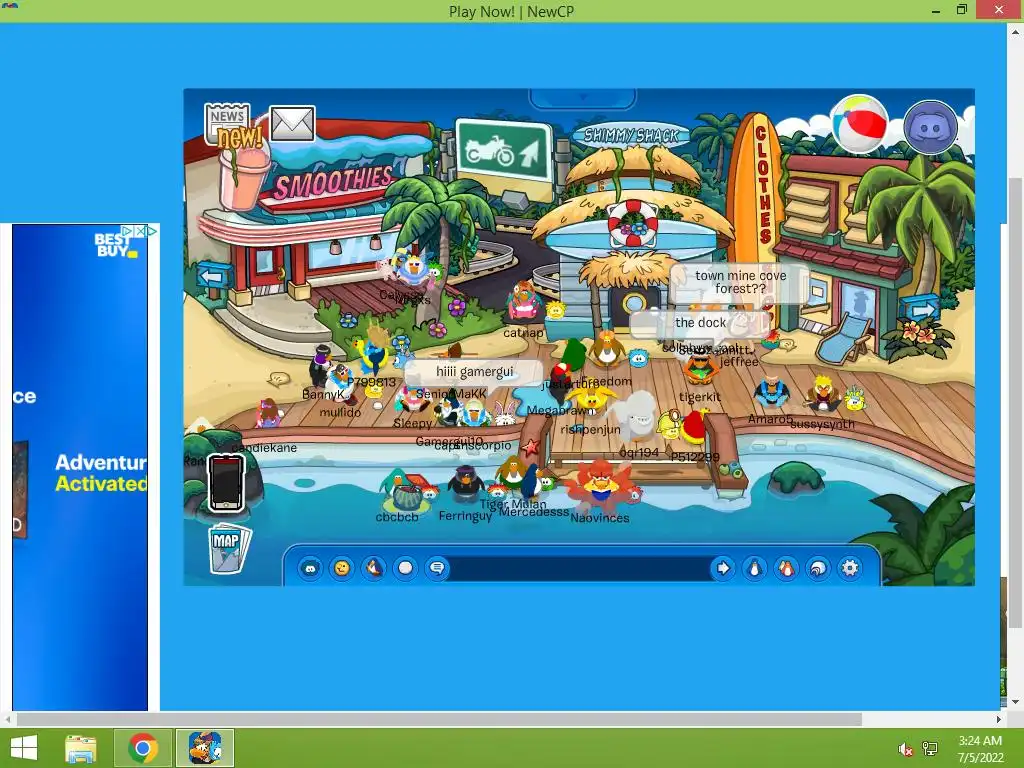
Task: Close the ad with X icon
Action: 140,231
